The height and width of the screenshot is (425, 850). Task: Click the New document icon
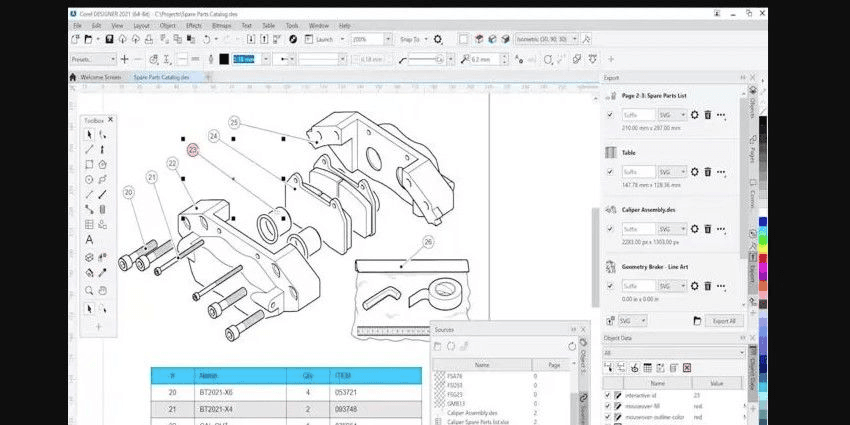[75, 40]
